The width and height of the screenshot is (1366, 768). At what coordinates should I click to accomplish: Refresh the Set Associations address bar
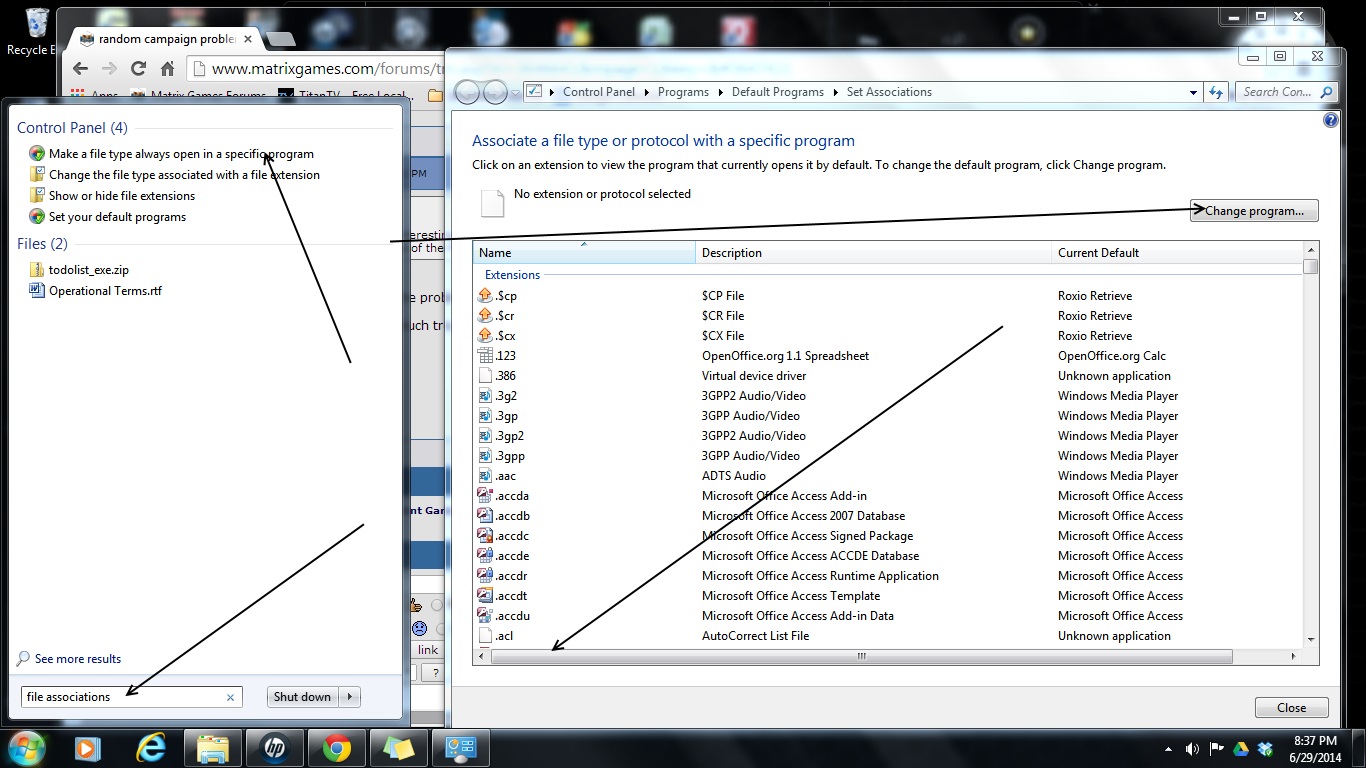tap(1216, 92)
